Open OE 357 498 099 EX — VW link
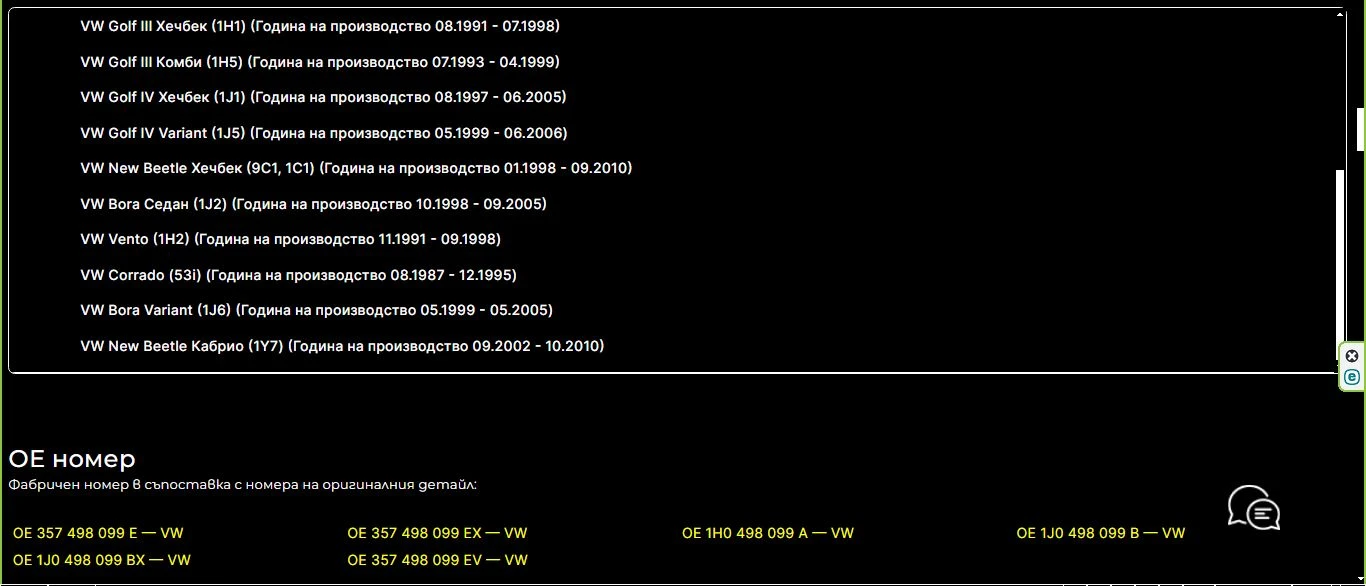The height and width of the screenshot is (586, 1366). pos(437,533)
